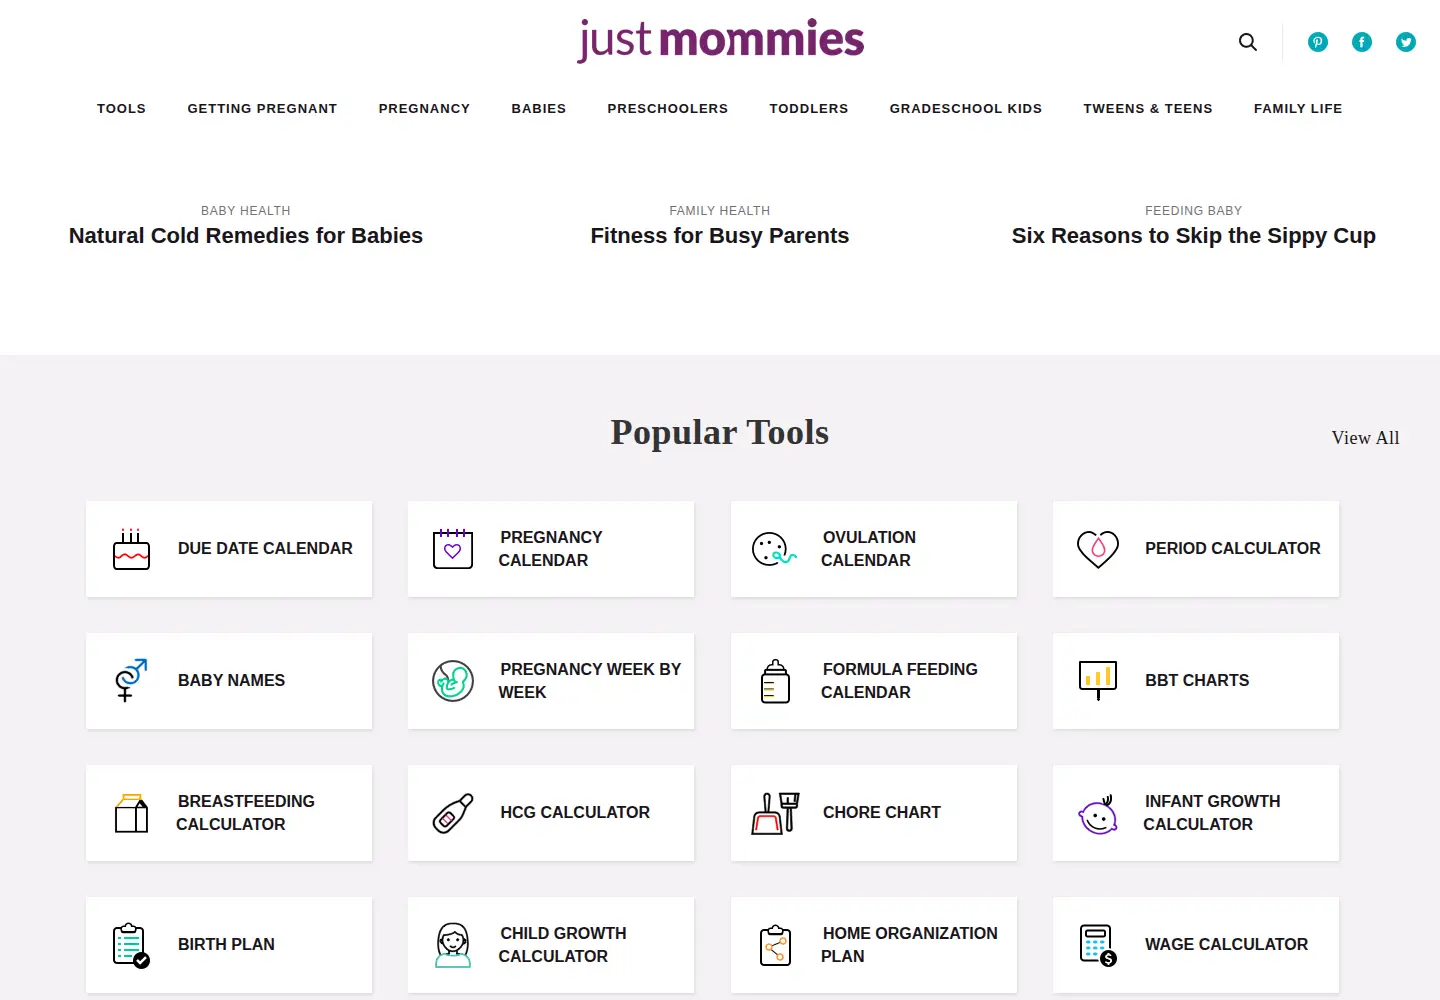Screen dimensions: 1440x1000
Task: Open the Birth Plan text link
Action: coord(226,945)
